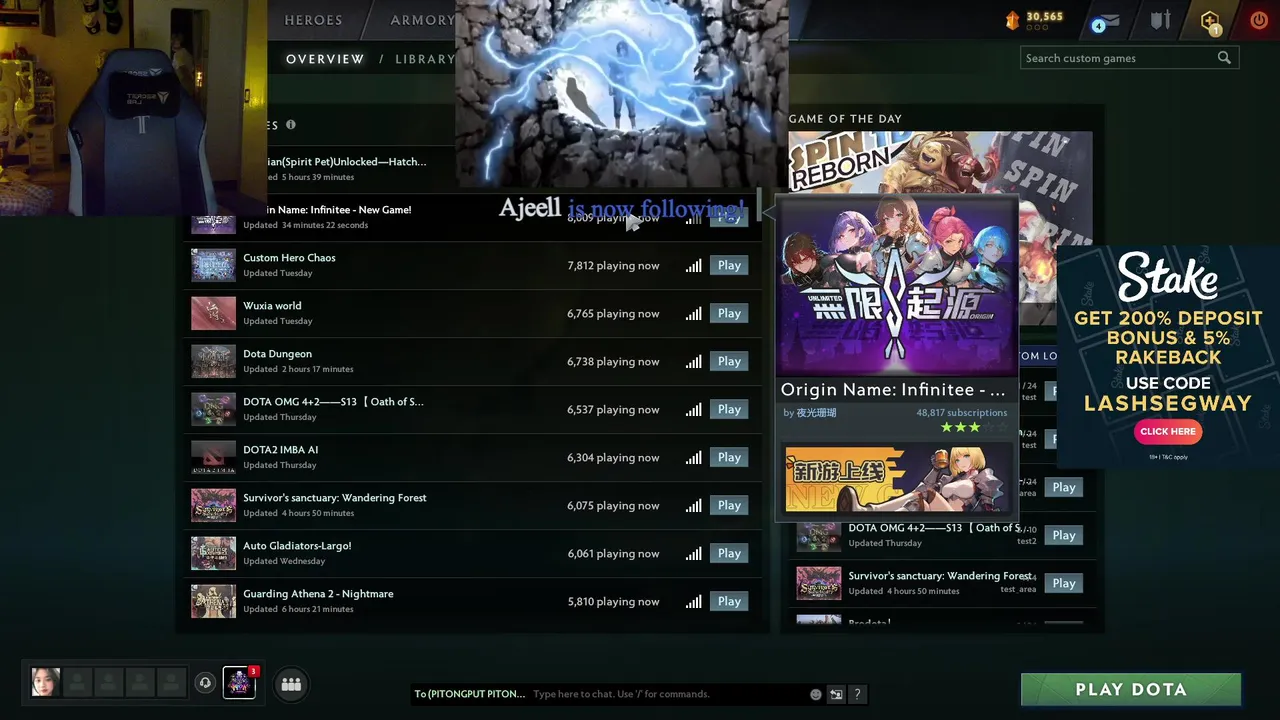Click the Stake ad CLICK HERE button
The image size is (1280, 720).
tap(1168, 432)
